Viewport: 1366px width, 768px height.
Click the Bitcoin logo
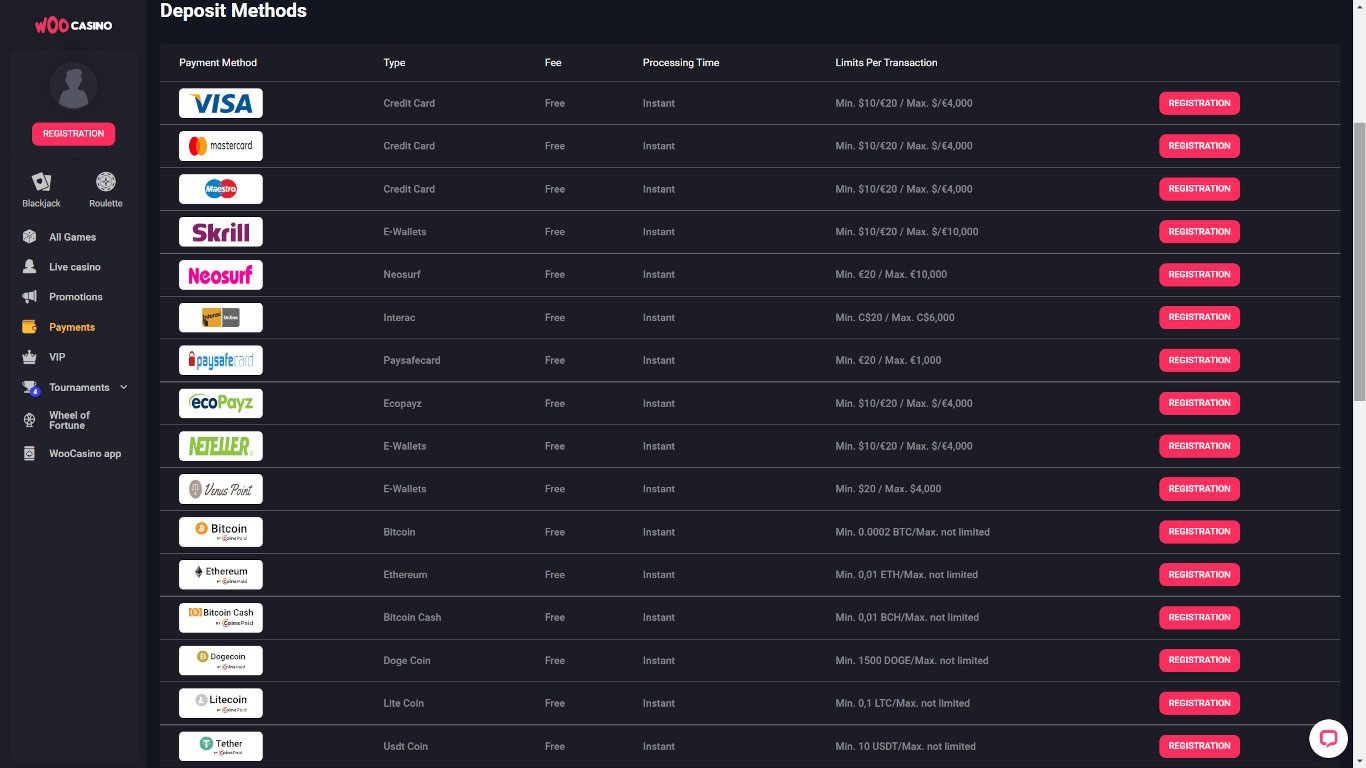tap(221, 532)
